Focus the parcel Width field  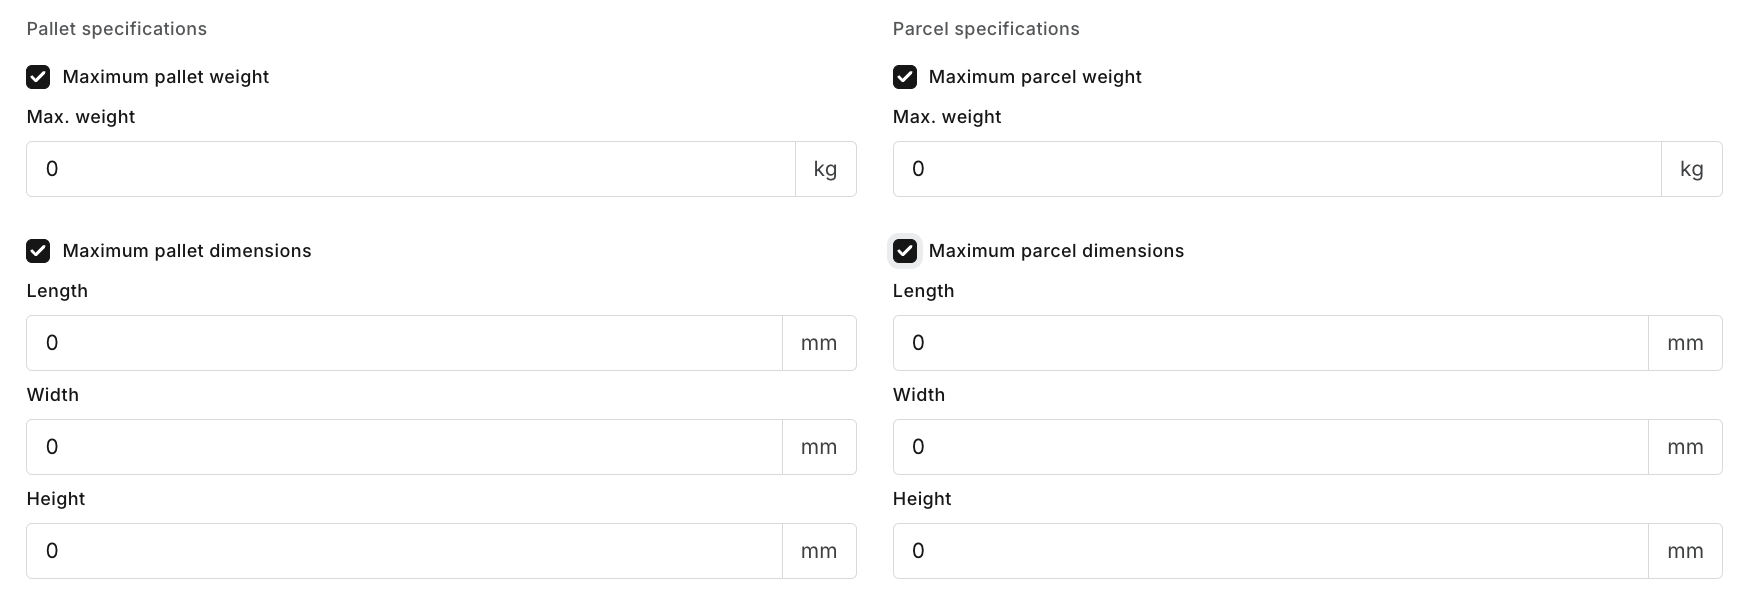[1270, 447]
